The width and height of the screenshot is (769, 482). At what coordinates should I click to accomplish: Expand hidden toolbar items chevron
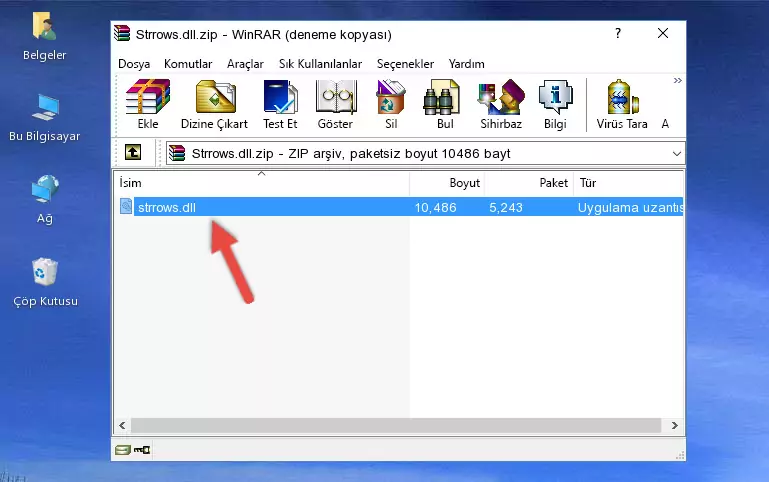pos(677,81)
